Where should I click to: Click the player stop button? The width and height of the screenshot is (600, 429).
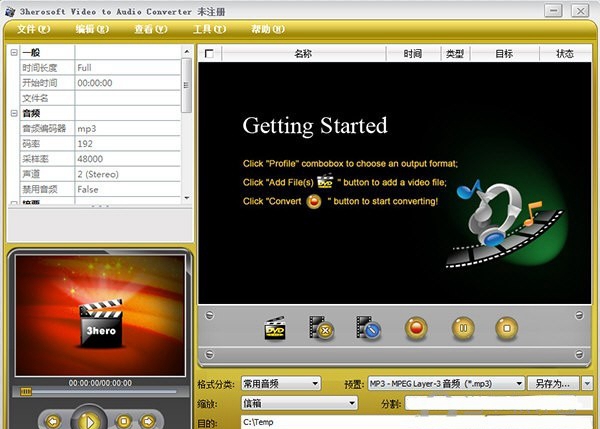point(123,421)
